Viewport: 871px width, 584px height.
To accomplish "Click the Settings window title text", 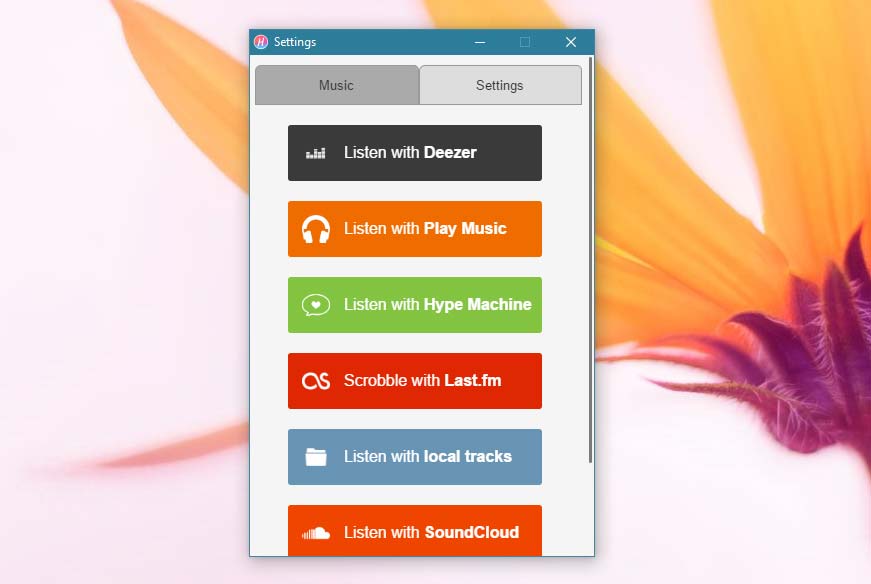I will click(295, 42).
